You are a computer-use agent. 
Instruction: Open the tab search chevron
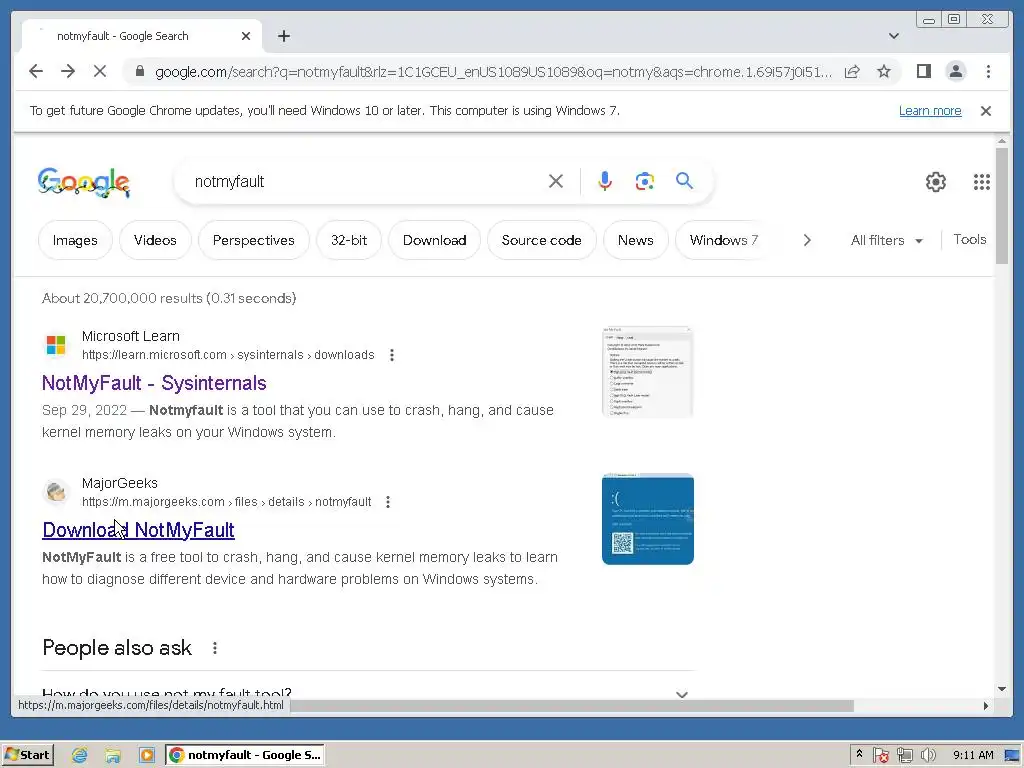[893, 36]
